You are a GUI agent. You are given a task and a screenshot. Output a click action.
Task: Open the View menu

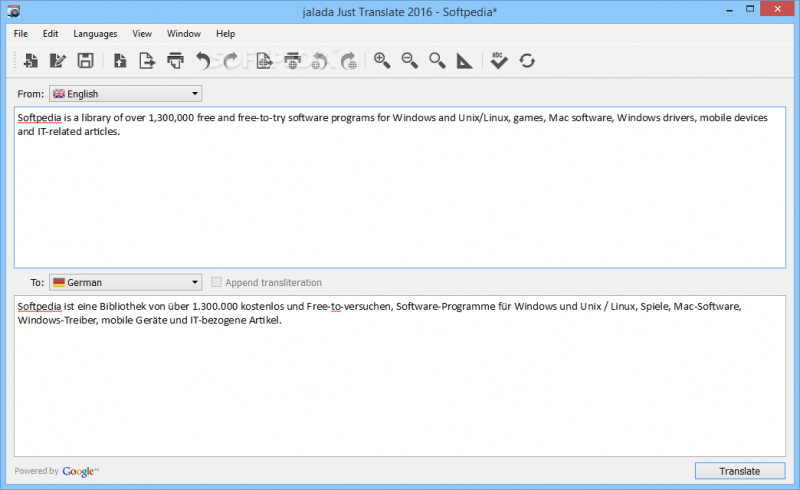coord(142,33)
